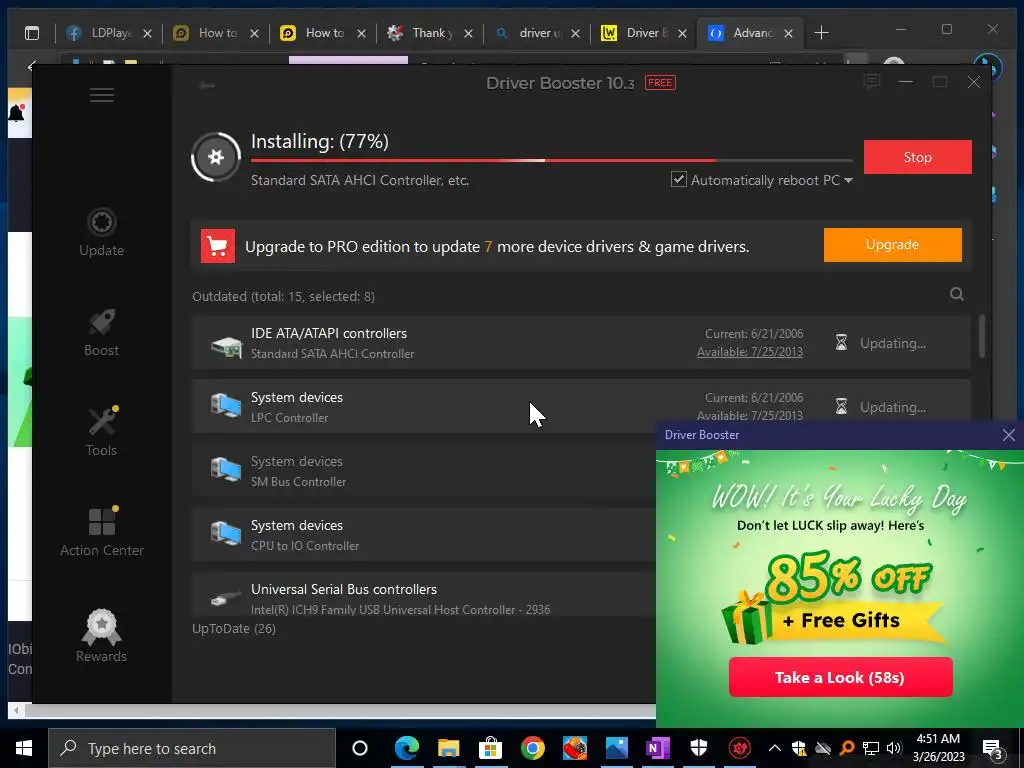
Task: Click the IDE ATA/ATAPI controllers device icon
Action: tap(226, 345)
